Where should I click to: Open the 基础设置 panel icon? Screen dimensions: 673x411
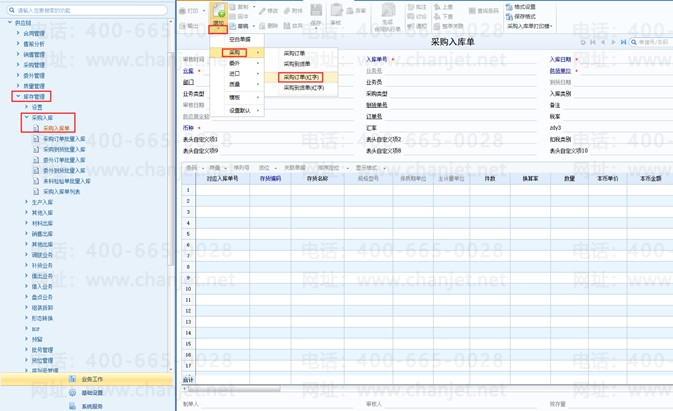73,393
